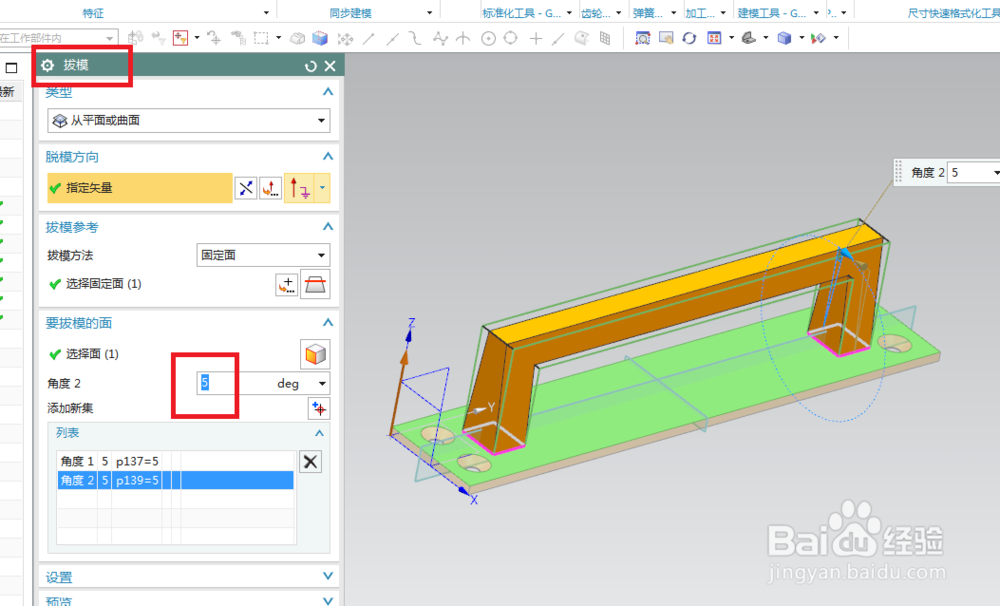Viewport: 1000px width, 606px height.
Task: Click the snap point intersection icon in the toolbar
Action: pyautogui.click(x=534, y=37)
